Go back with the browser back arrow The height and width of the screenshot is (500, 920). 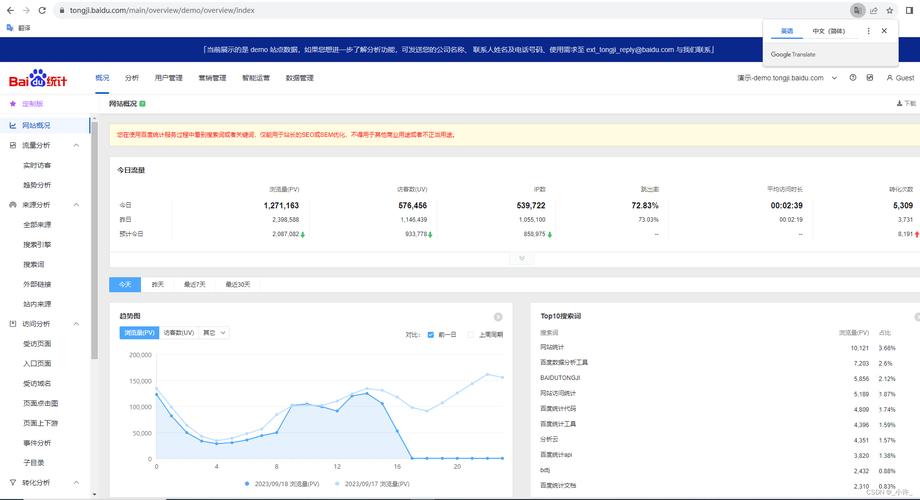[x=10, y=11]
